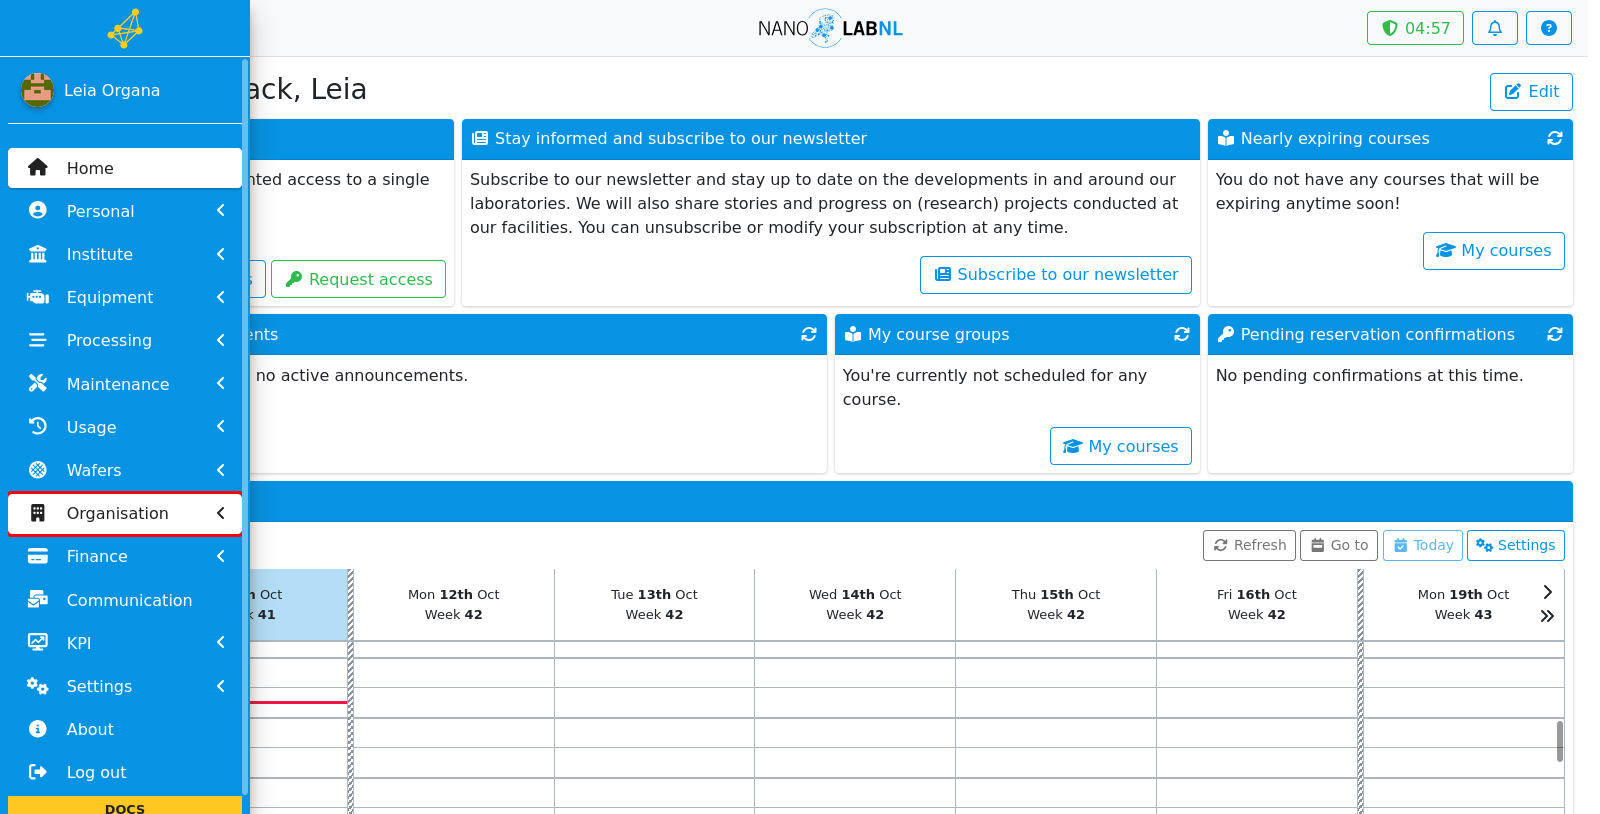
Task: Open the notifications bell icon
Action: 1494,28
